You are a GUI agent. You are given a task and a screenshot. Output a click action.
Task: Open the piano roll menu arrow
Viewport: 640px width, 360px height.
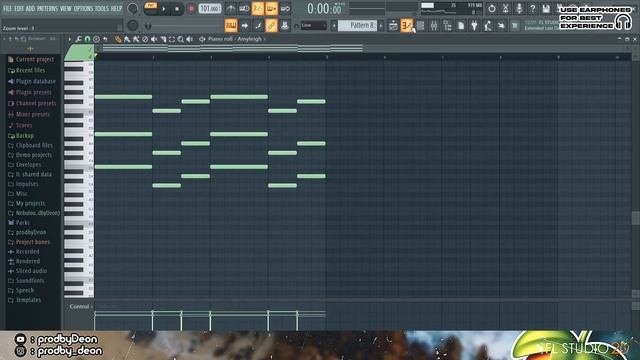tap(69, 39)
